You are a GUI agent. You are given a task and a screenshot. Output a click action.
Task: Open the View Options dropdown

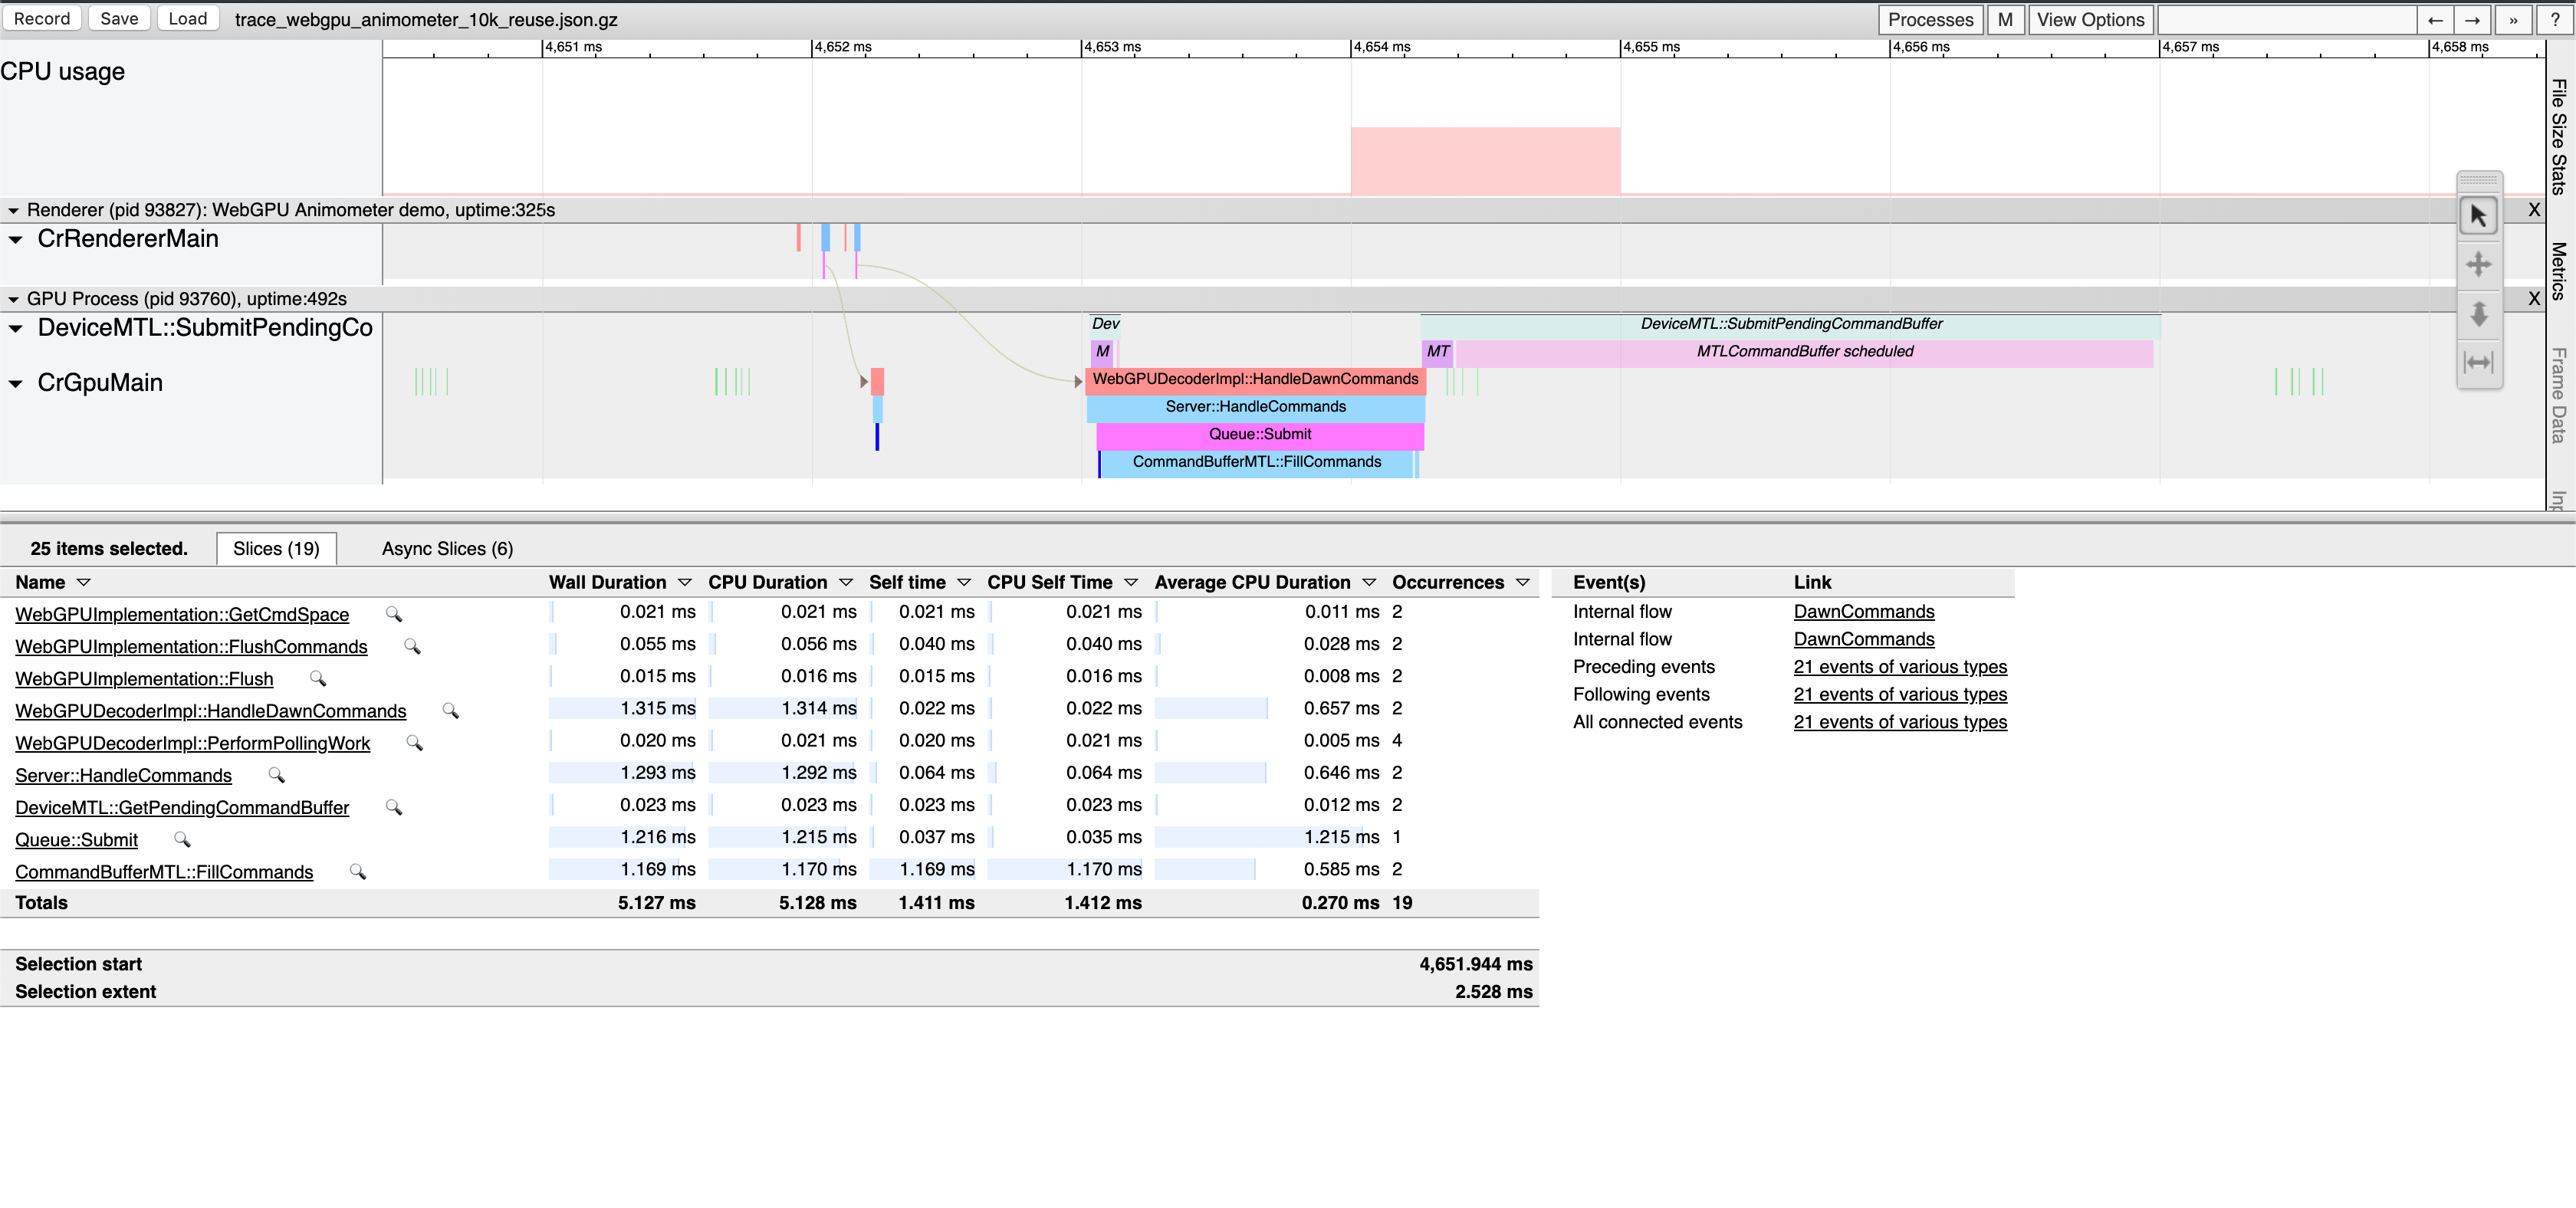click(x=2090, y=19)
